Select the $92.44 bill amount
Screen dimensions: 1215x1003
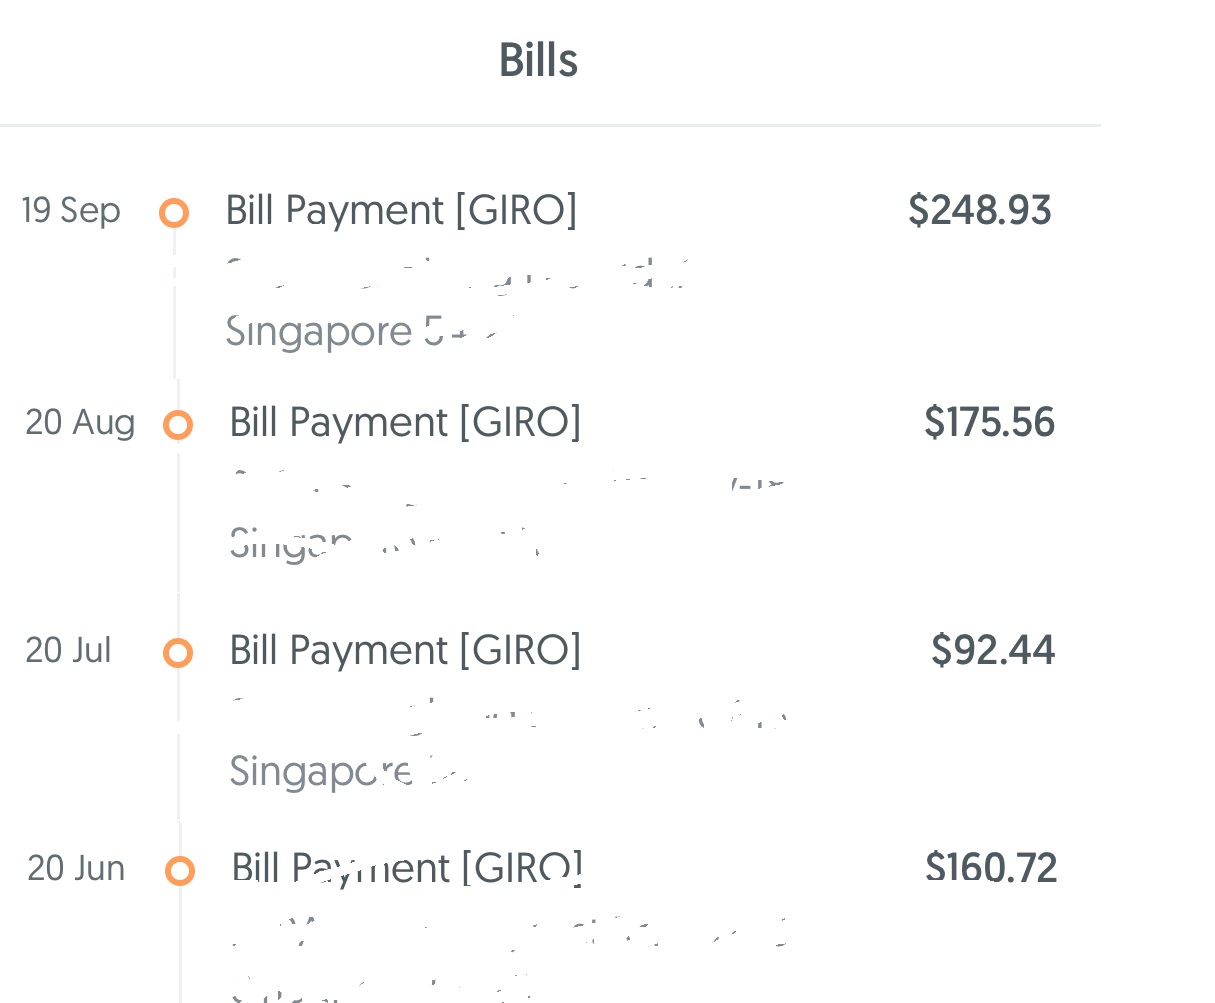click(992, 651)
